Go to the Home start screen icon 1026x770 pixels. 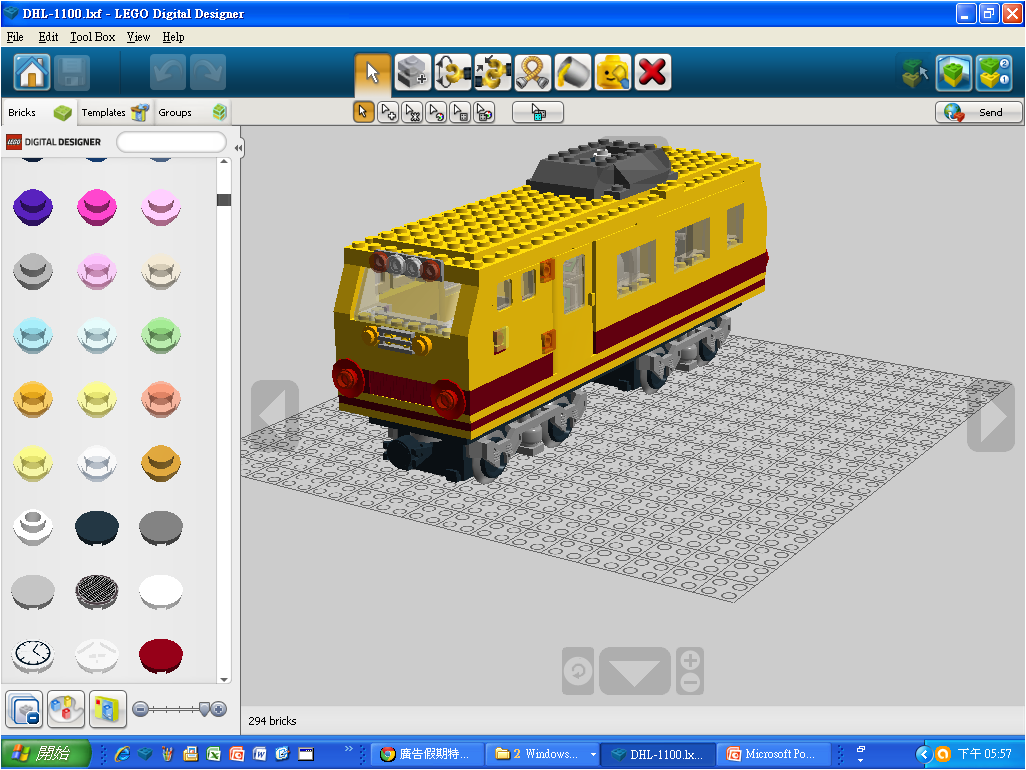32,72
